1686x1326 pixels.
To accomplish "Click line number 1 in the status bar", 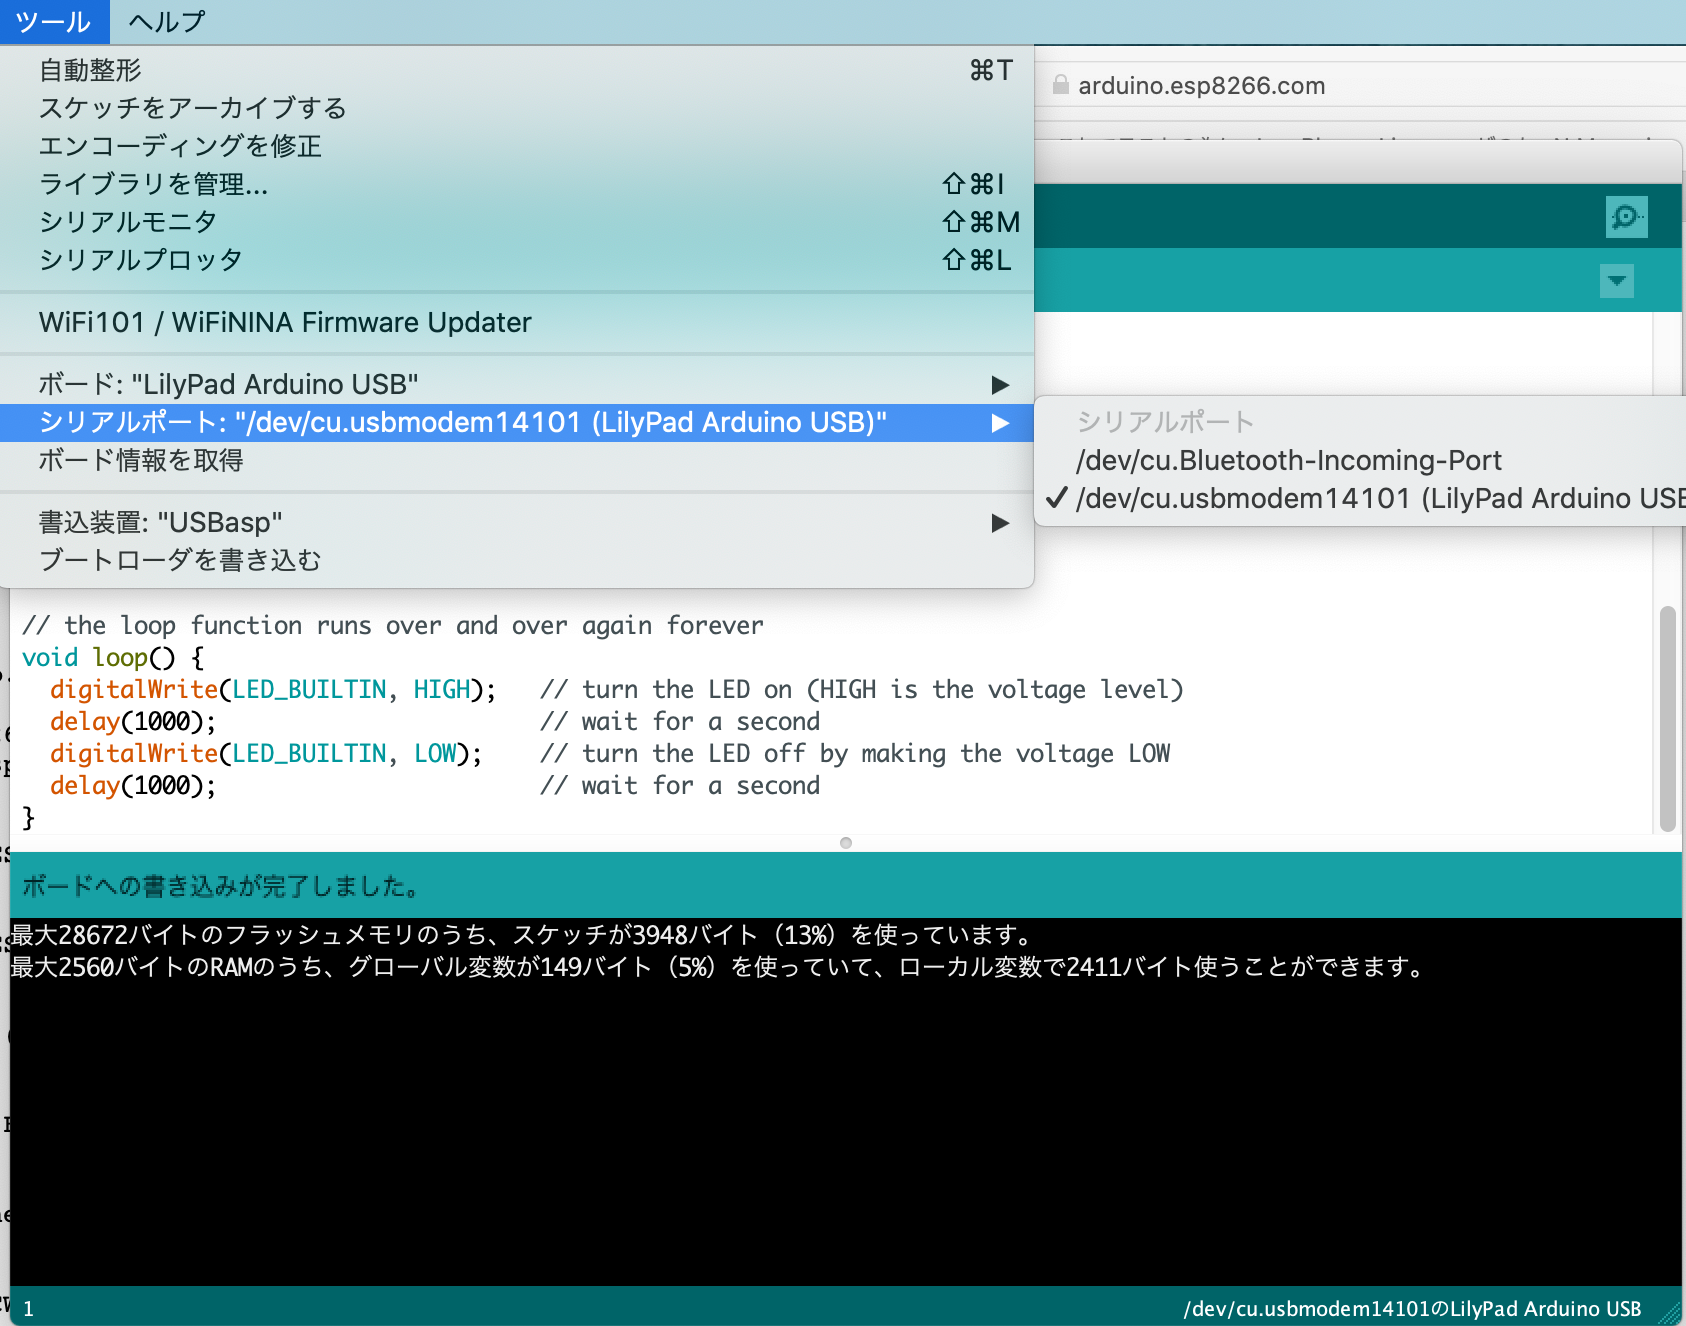I will tap(29, 1309).
